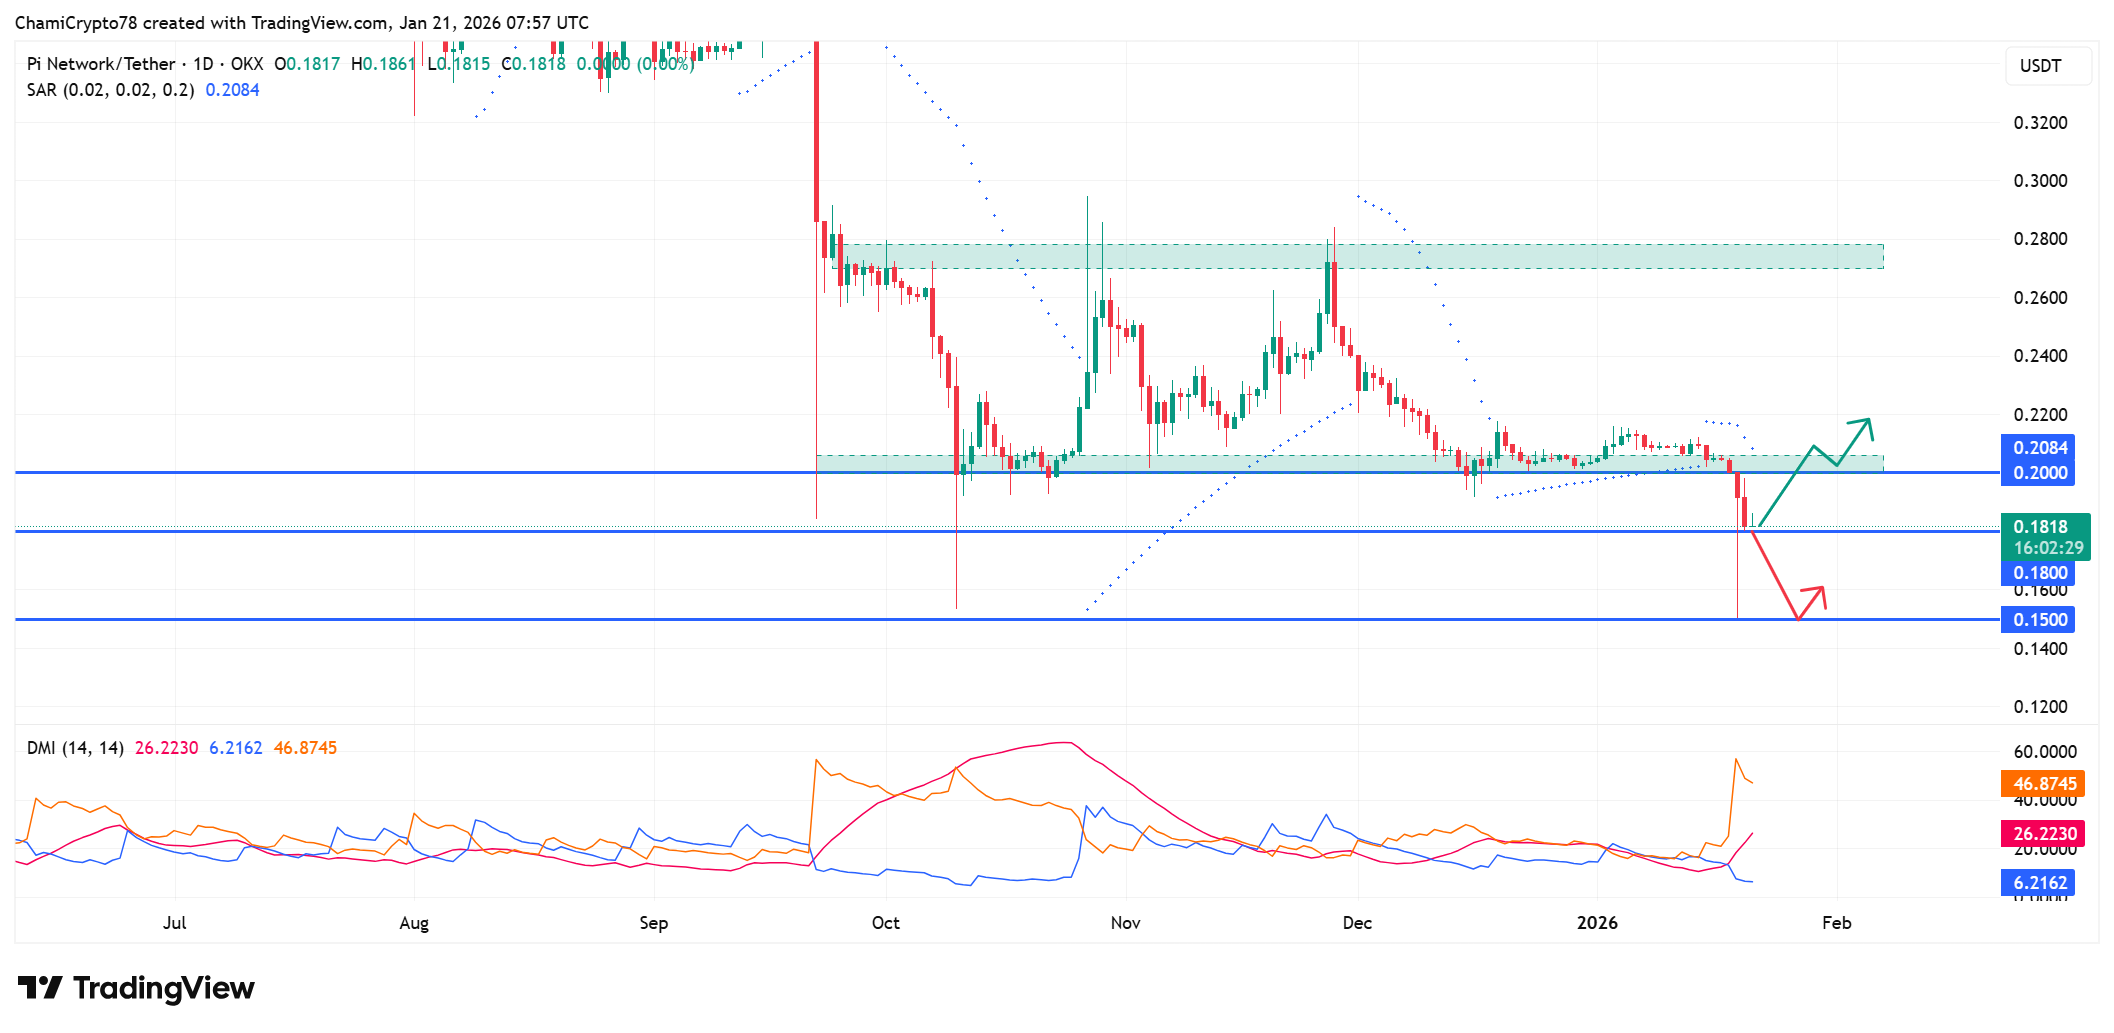Select the blue 0.2084 SAR price tag
The image size is (2114, 1033).
2038,448
